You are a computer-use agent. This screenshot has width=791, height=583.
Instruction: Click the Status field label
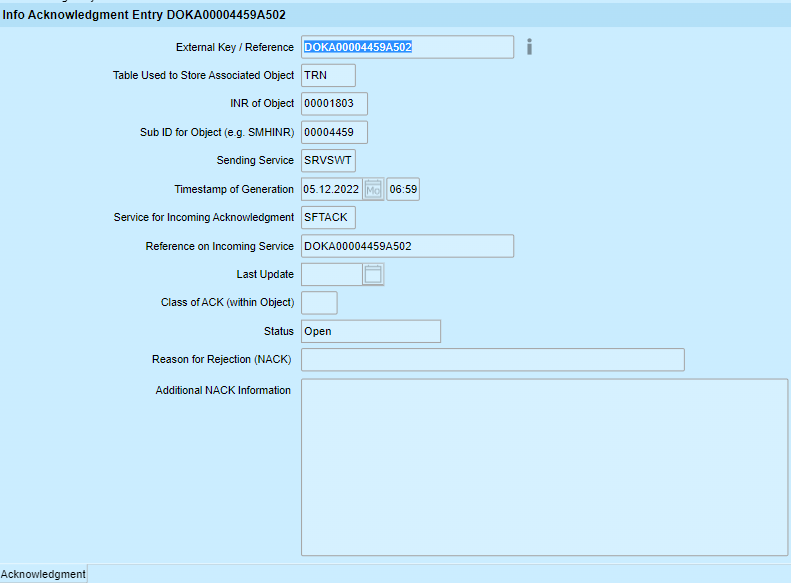coord(279,331)
